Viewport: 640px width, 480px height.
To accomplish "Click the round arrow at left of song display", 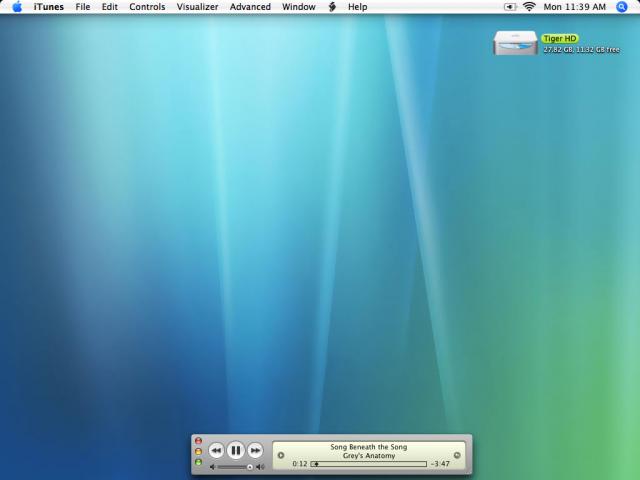I will 281,455.
